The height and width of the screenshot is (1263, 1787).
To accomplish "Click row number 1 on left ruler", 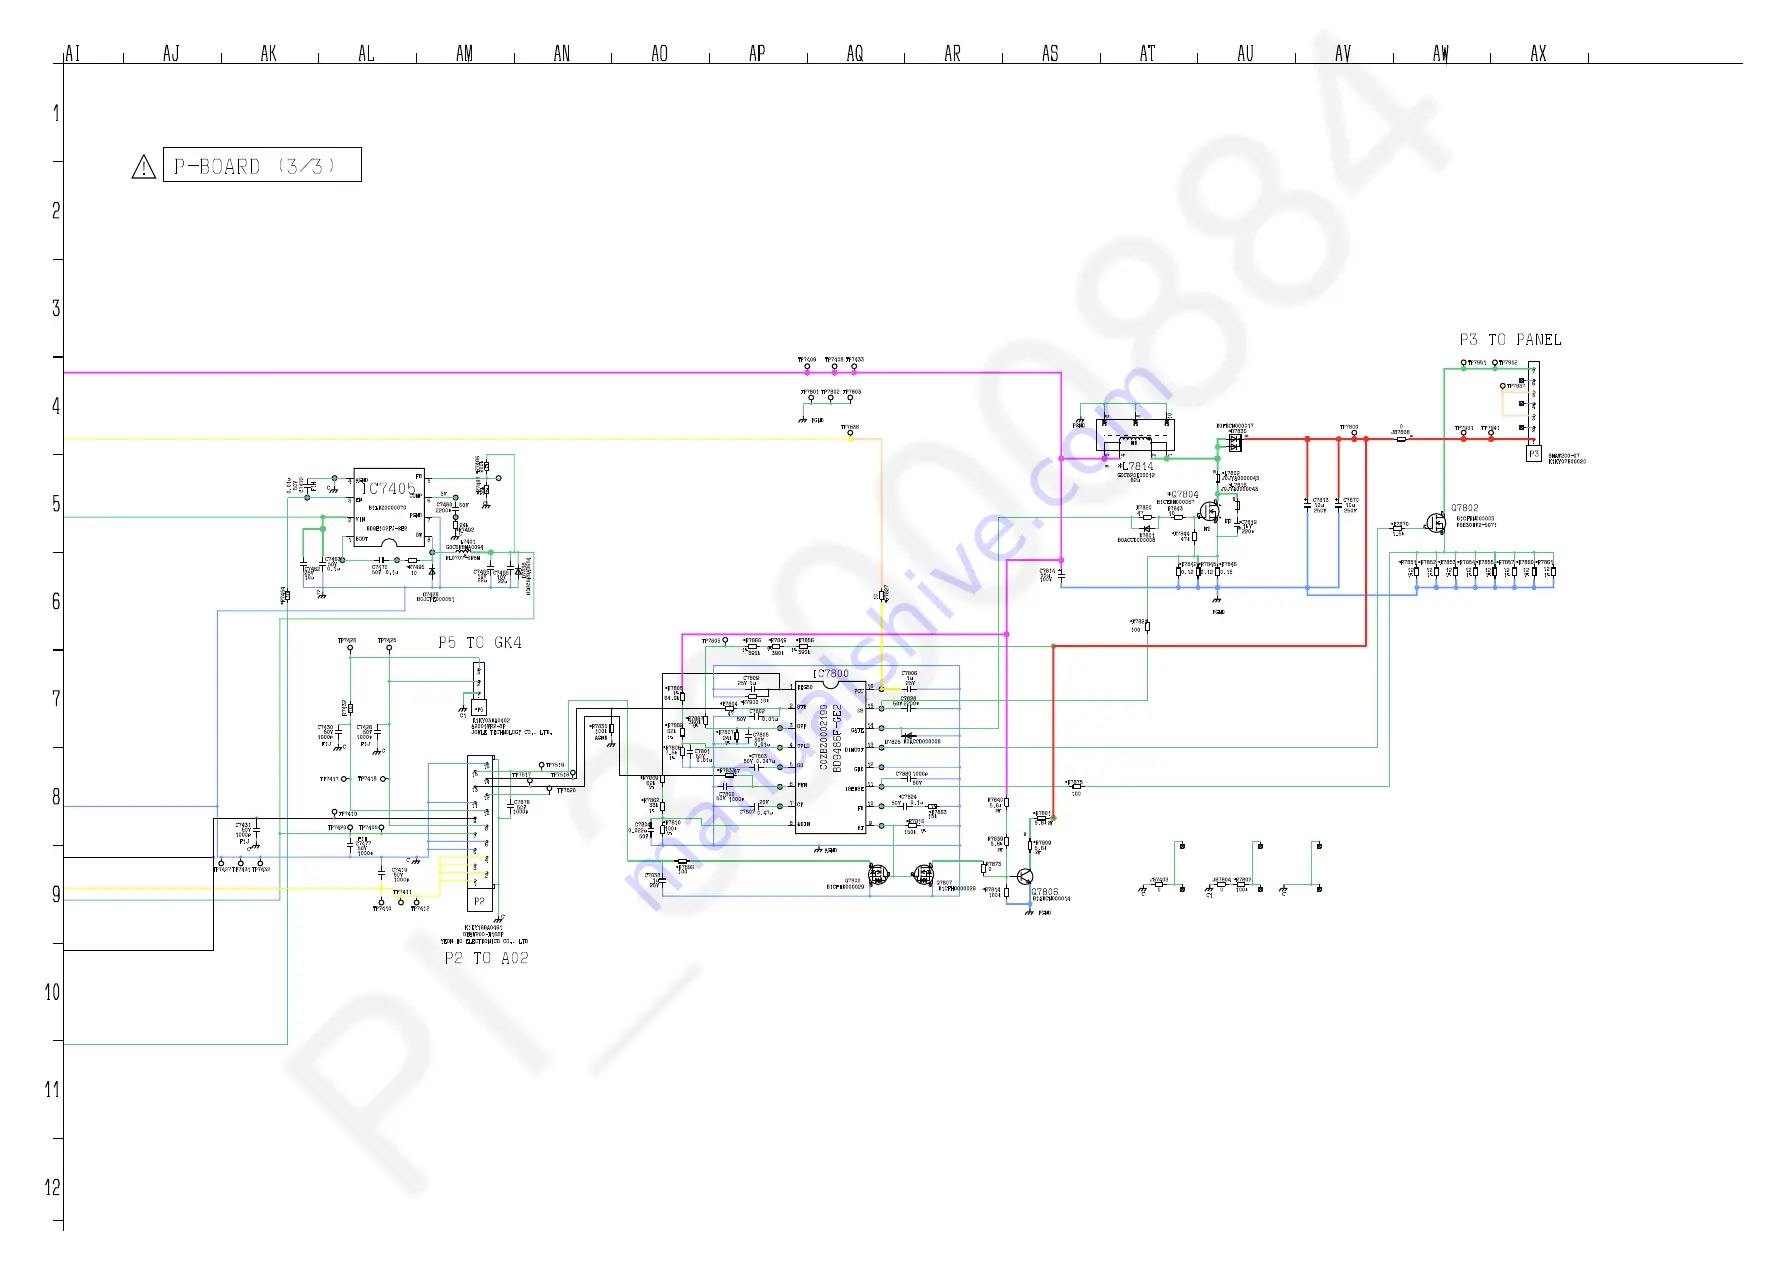I will pyautogui.click(x=56, y=113).
